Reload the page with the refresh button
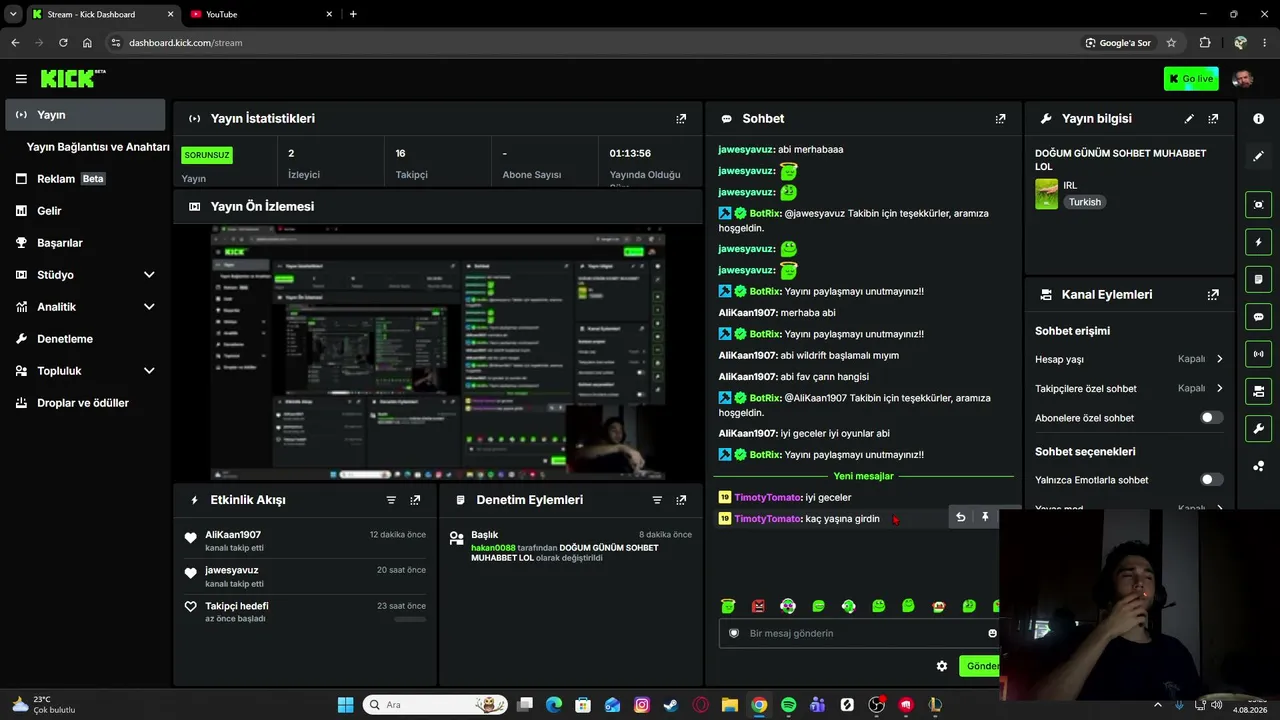Image resolution: width=1280 pixels, height=720 pixels. click(x=63, y=43)
